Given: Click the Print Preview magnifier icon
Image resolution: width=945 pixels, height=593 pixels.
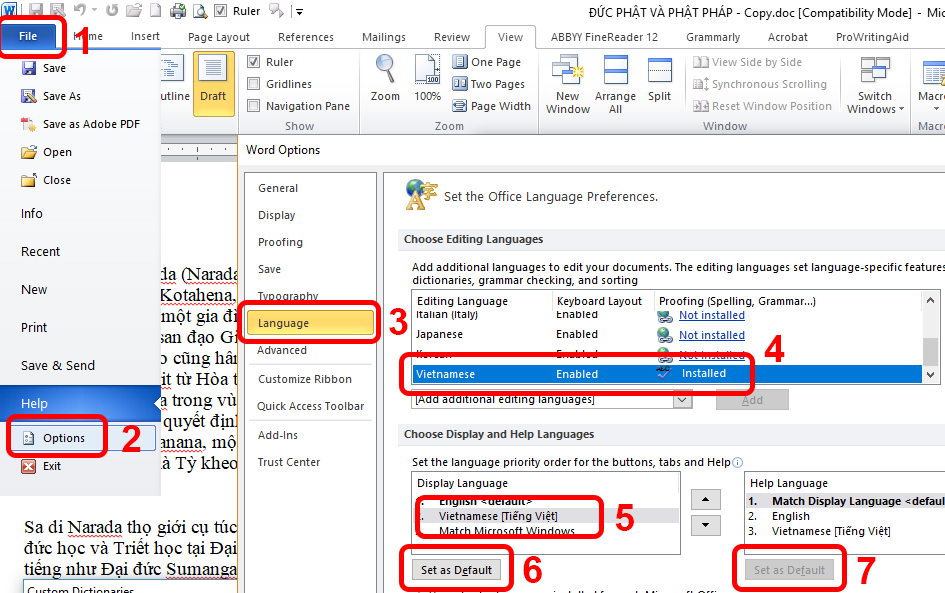Looking at the screenshot, I should click(199, 10).
